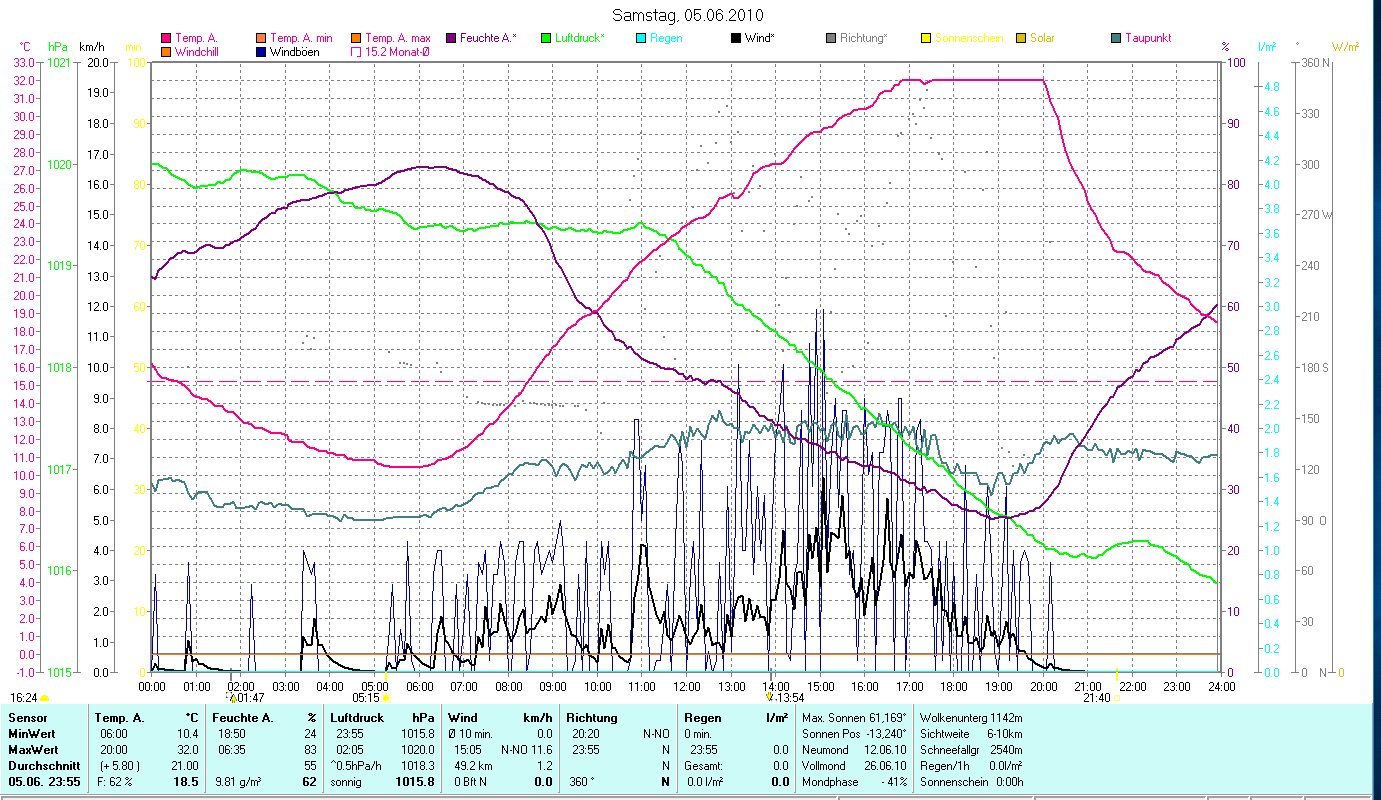1381x800 pixels.
Task: Click the Durchschnitt row label
Action: [x=39, y=765]
